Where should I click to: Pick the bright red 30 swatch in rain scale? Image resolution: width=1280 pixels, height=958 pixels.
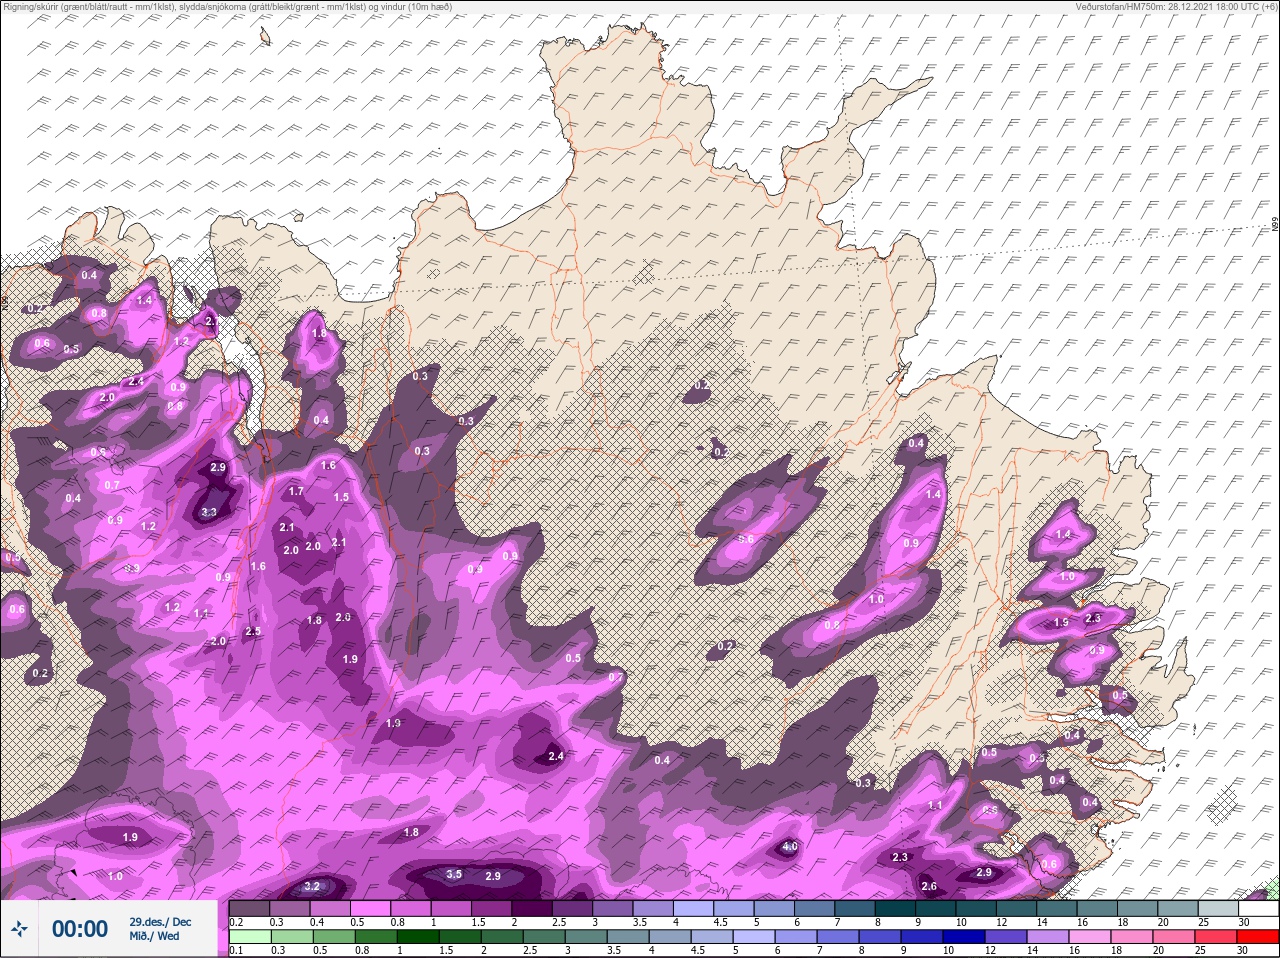[1257, 937]
